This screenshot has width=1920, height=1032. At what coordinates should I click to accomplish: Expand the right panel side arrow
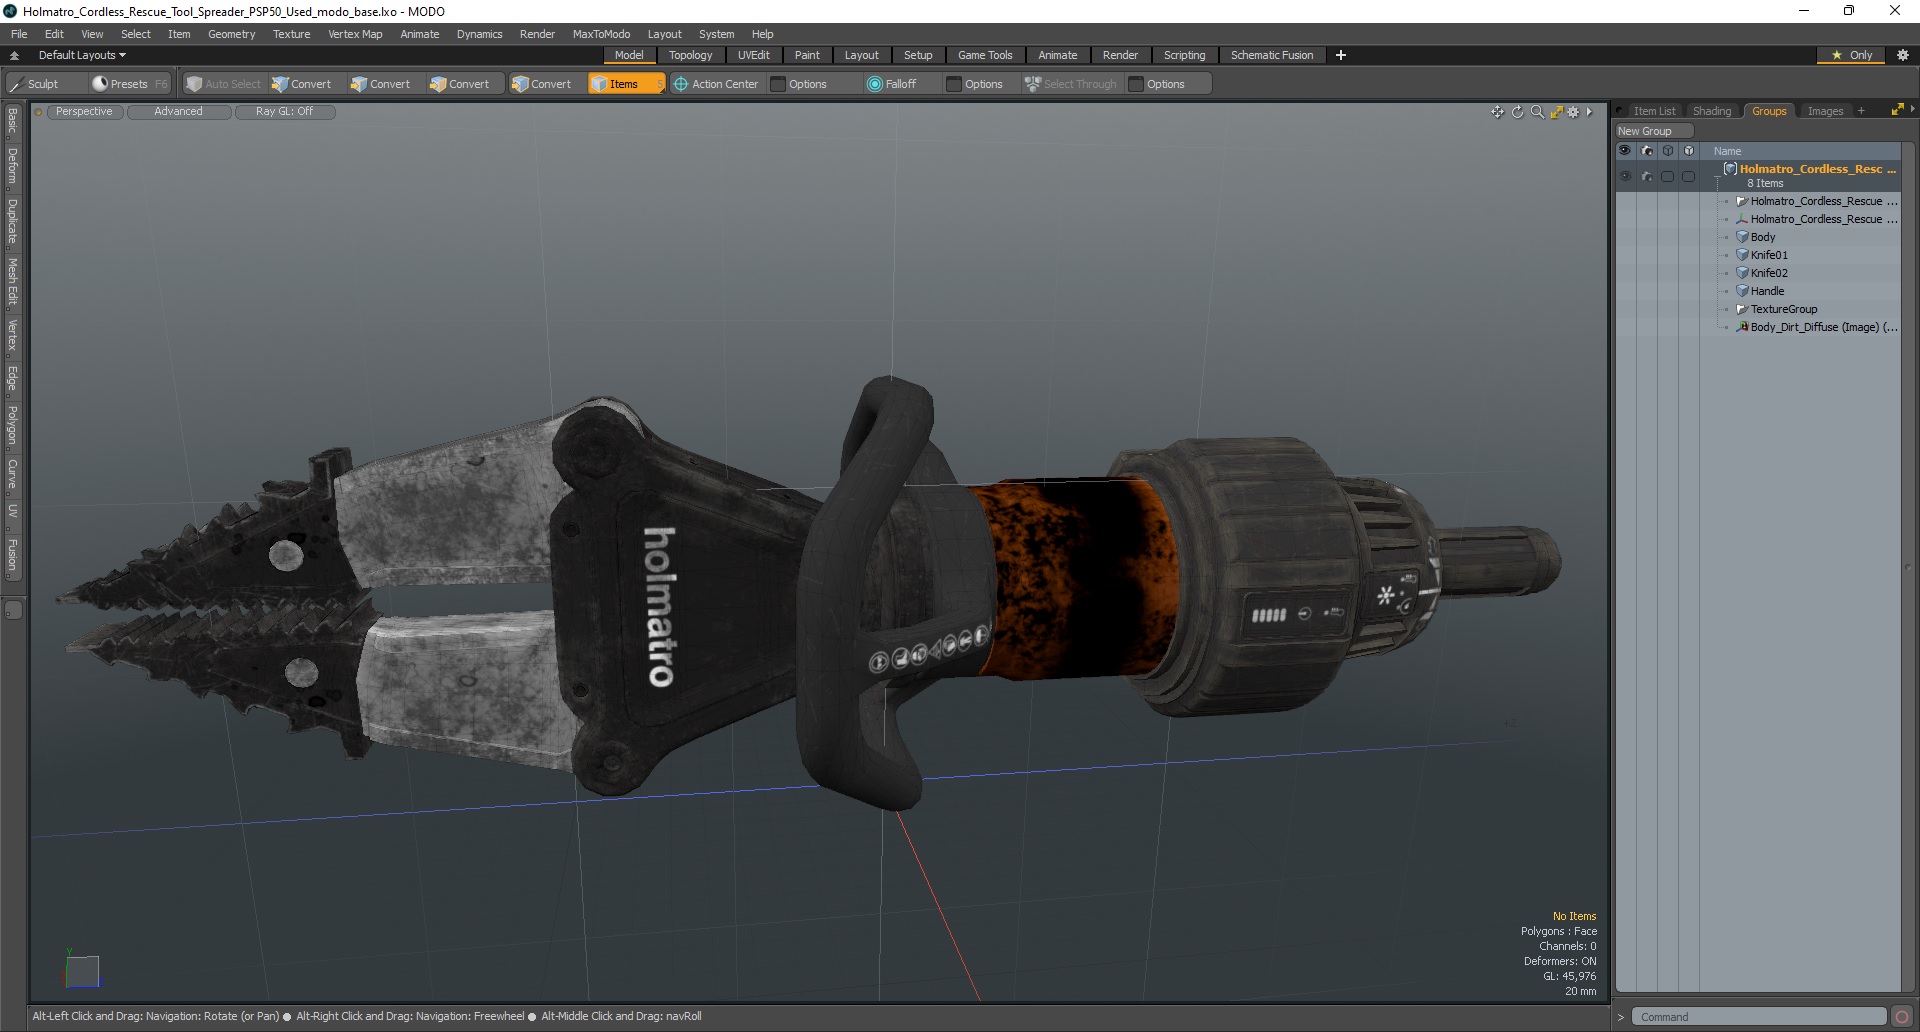1912,108
